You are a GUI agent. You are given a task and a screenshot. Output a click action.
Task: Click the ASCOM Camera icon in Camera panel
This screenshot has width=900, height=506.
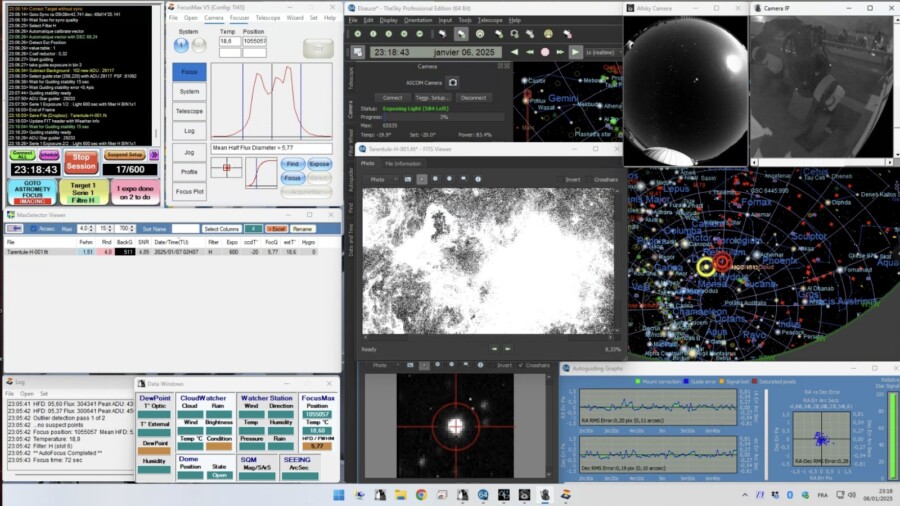click(452, 83)
